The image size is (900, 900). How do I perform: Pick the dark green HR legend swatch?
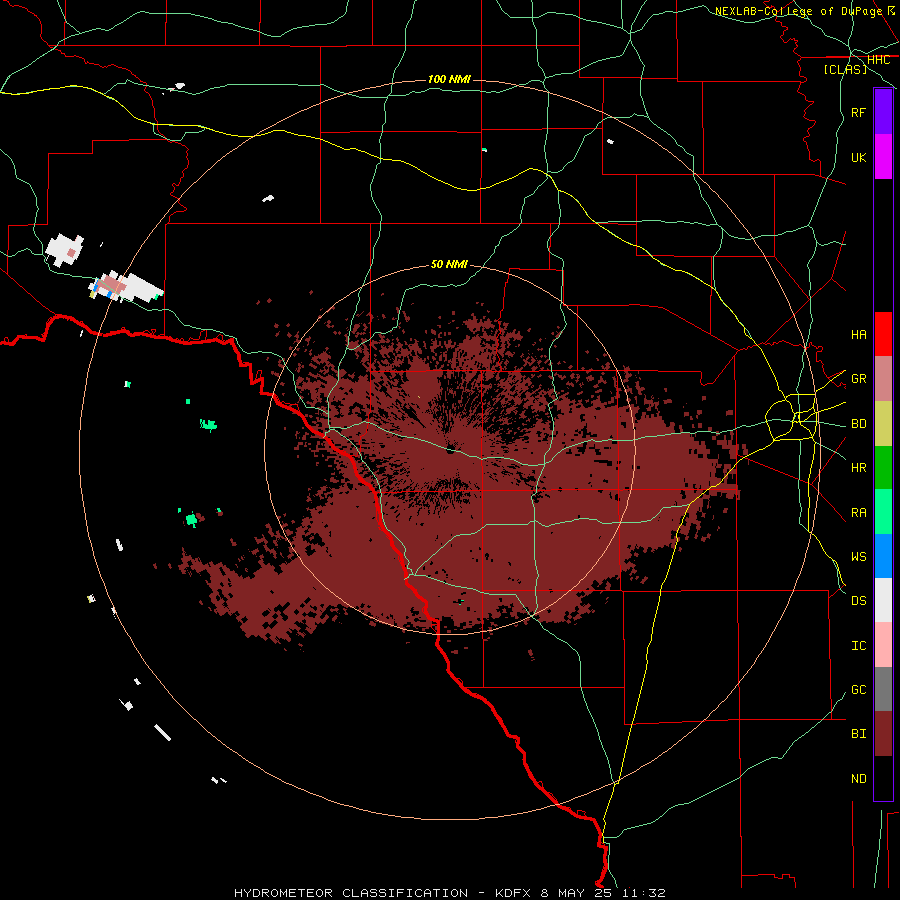[x=883, y=468]
